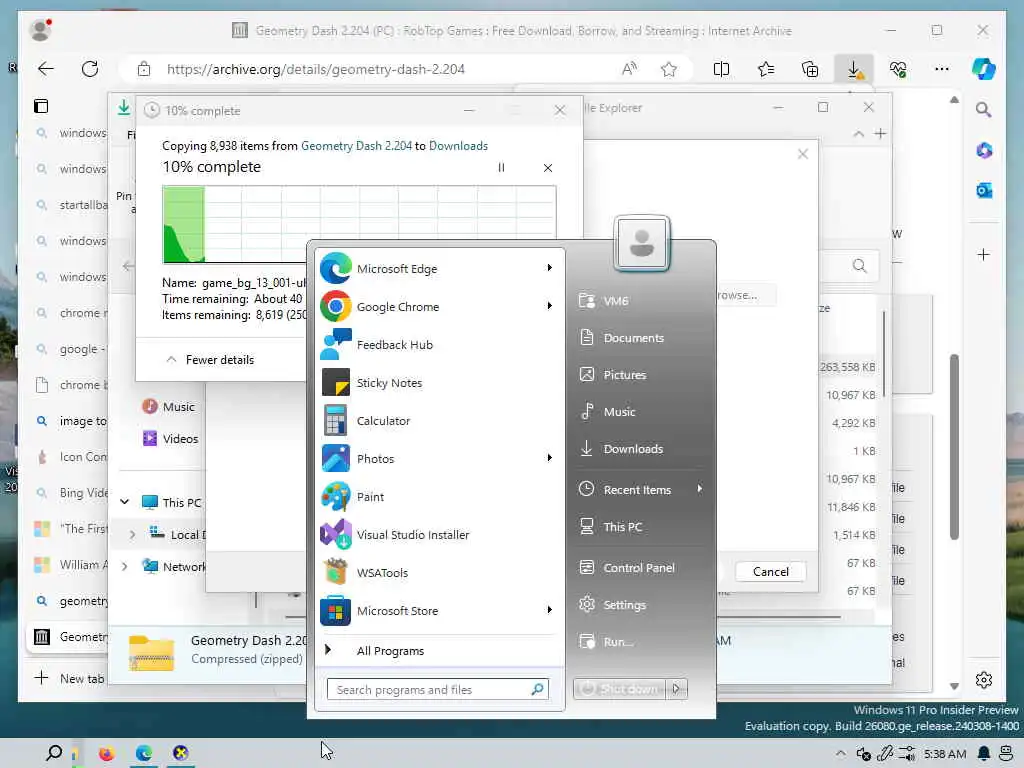Expand Microsoft Edge jump list arrow
Image resolution: width=1024 pixels, height=768 pixels.
click(550, 268)
